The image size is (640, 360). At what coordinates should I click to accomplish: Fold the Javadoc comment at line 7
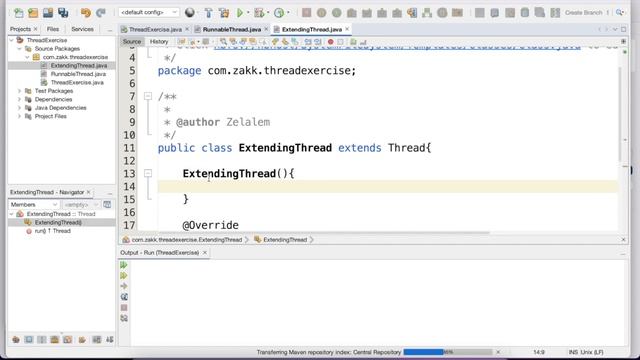tap(148, 96)
